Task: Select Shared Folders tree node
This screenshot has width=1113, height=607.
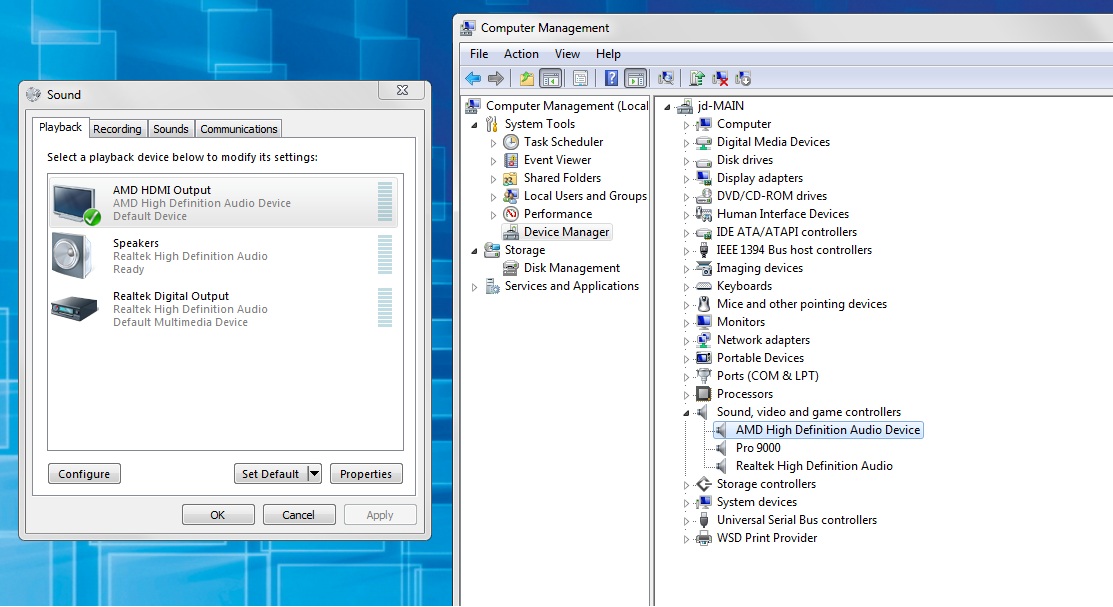Action: 562,177
